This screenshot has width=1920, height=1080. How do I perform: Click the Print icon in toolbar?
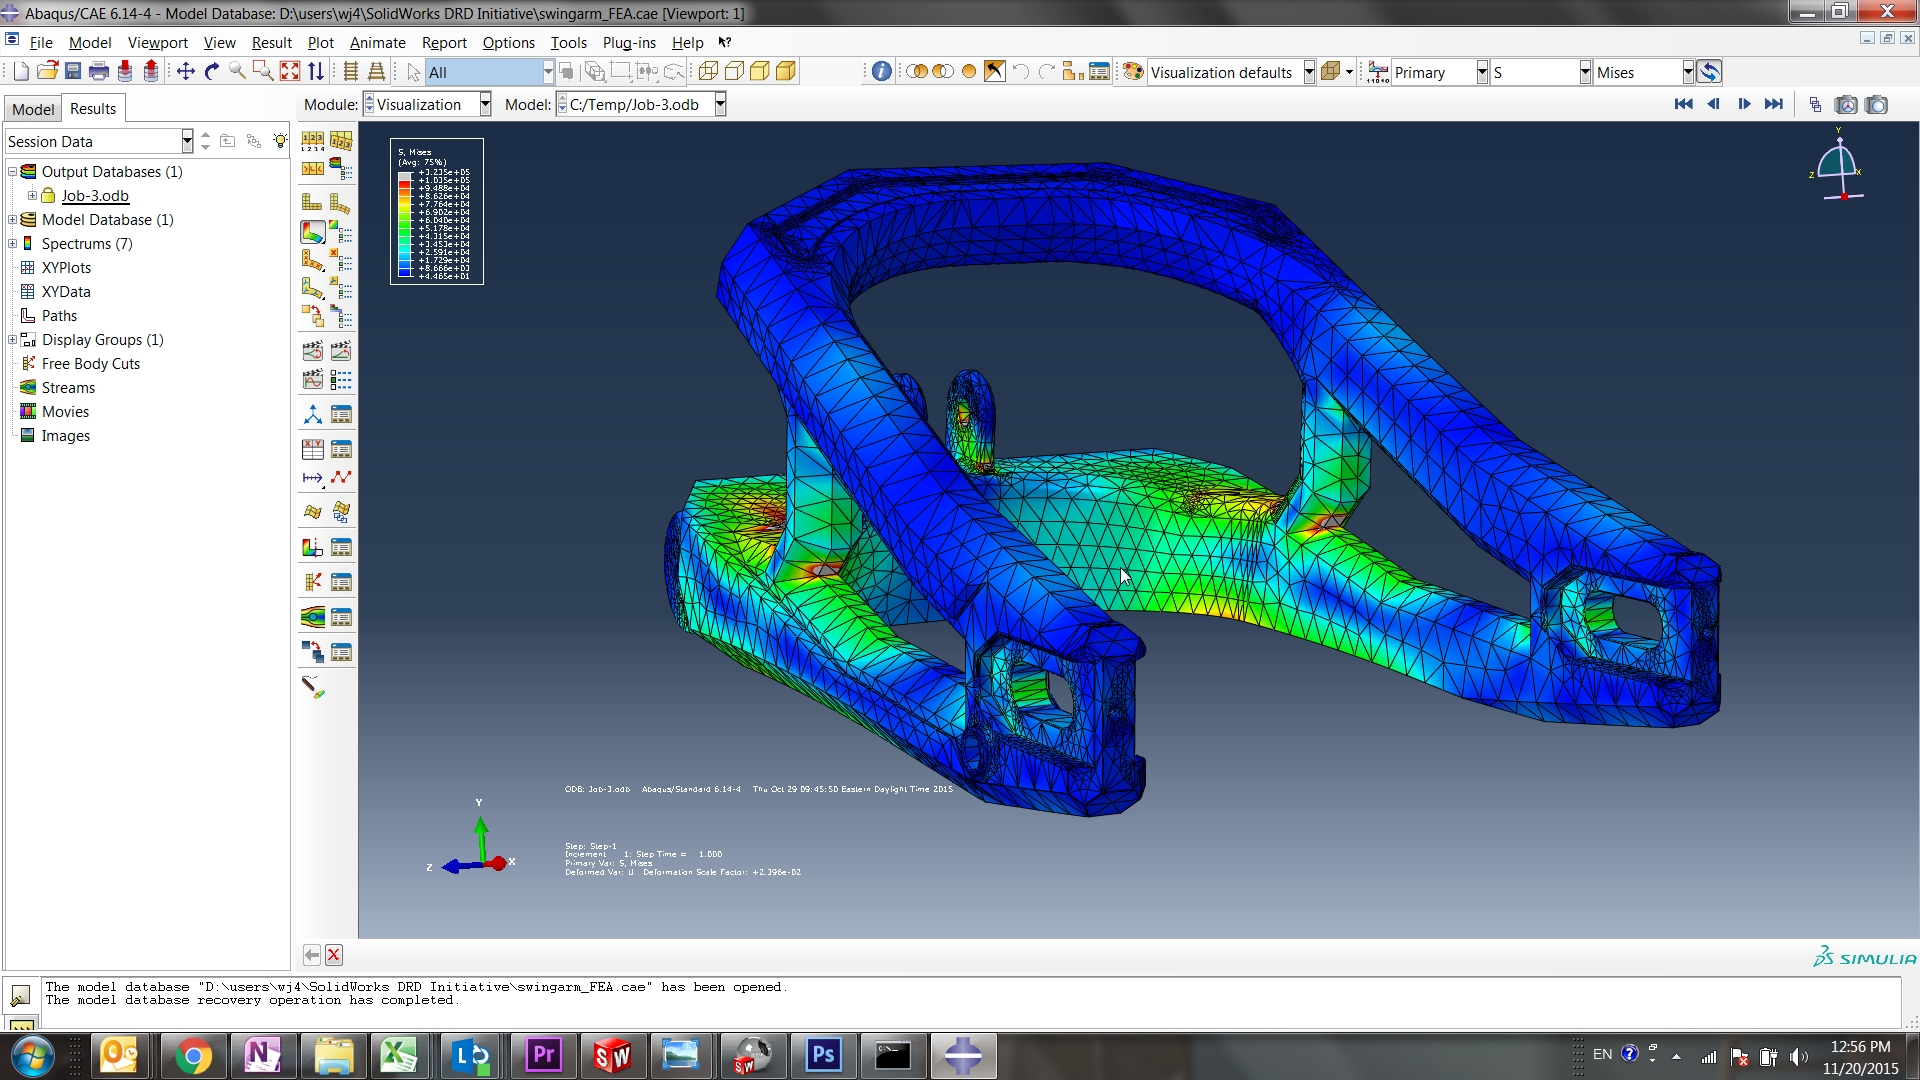pos(98,71)
